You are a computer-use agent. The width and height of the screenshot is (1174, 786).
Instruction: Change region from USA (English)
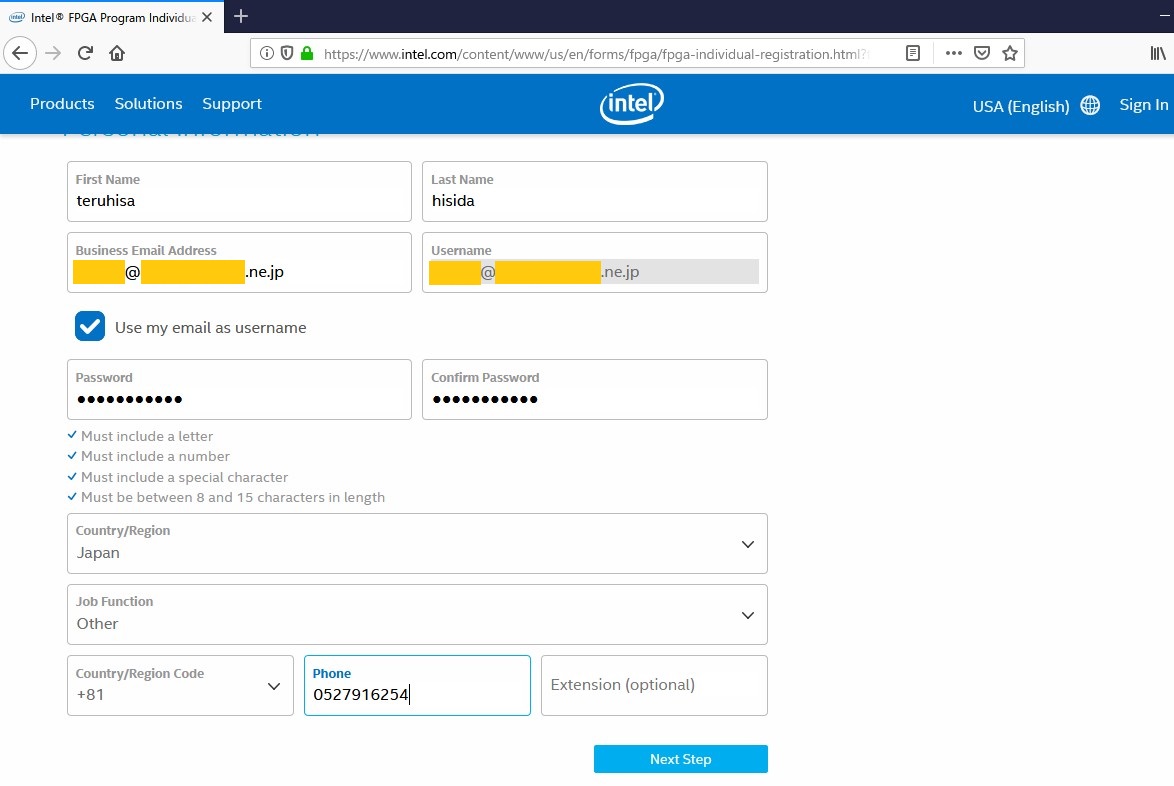click(1021, 106)
